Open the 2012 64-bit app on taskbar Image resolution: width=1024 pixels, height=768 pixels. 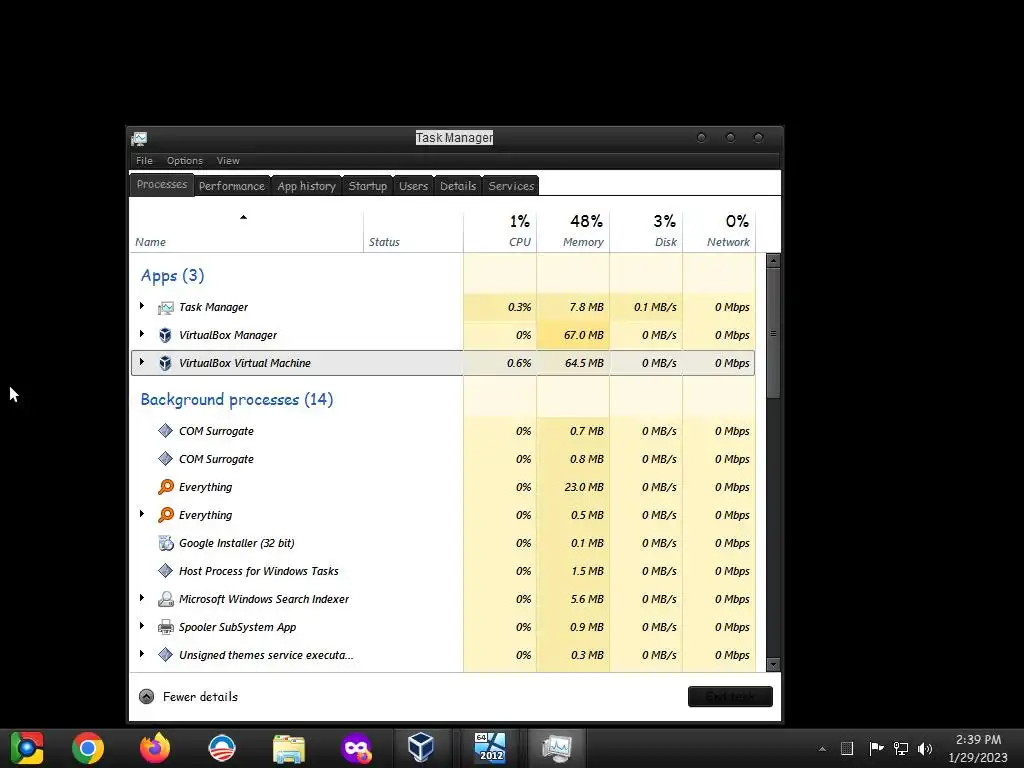(490, 748)
